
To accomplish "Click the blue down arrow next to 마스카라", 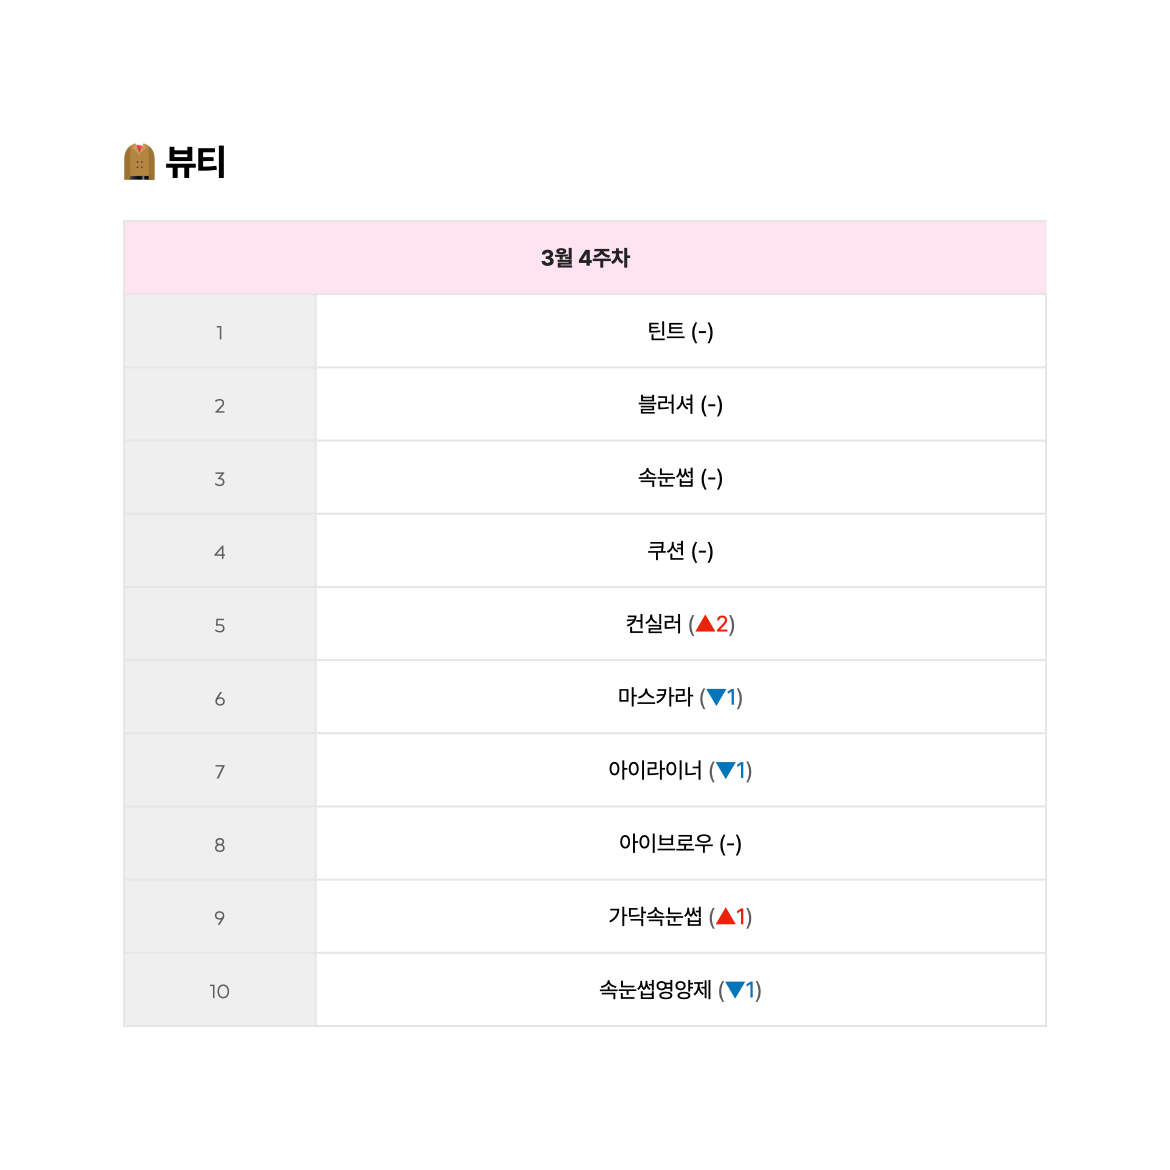I will (x=716, y=697).
